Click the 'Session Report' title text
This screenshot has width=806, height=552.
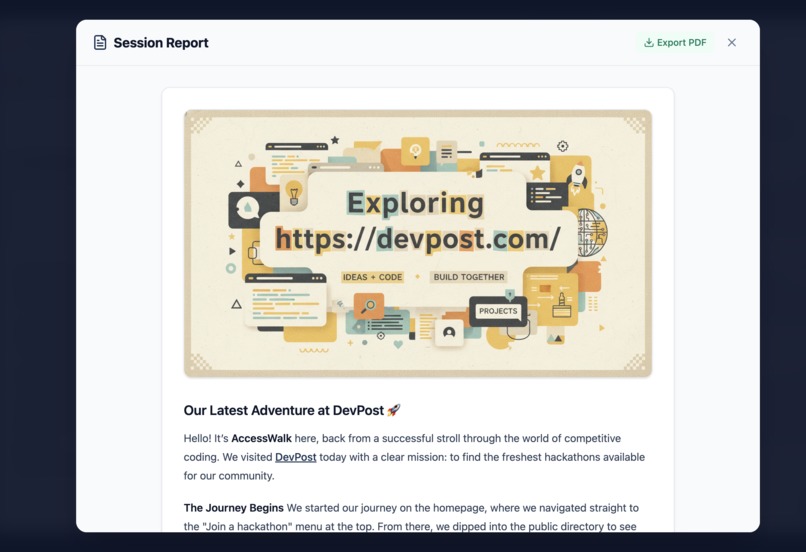pos(161,43)
